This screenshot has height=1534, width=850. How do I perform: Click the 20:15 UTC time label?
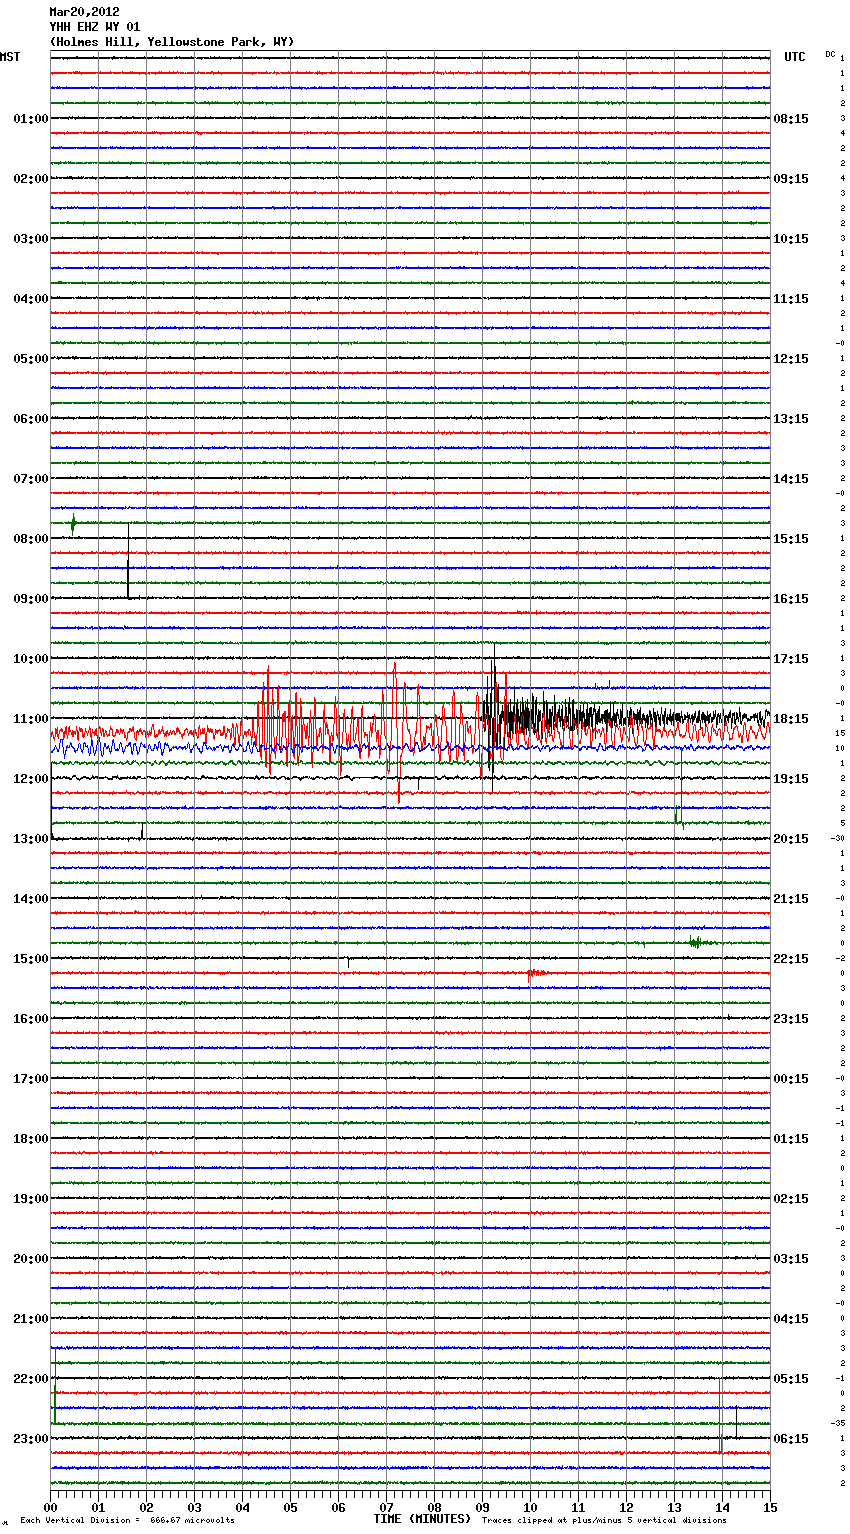(791, 839)
